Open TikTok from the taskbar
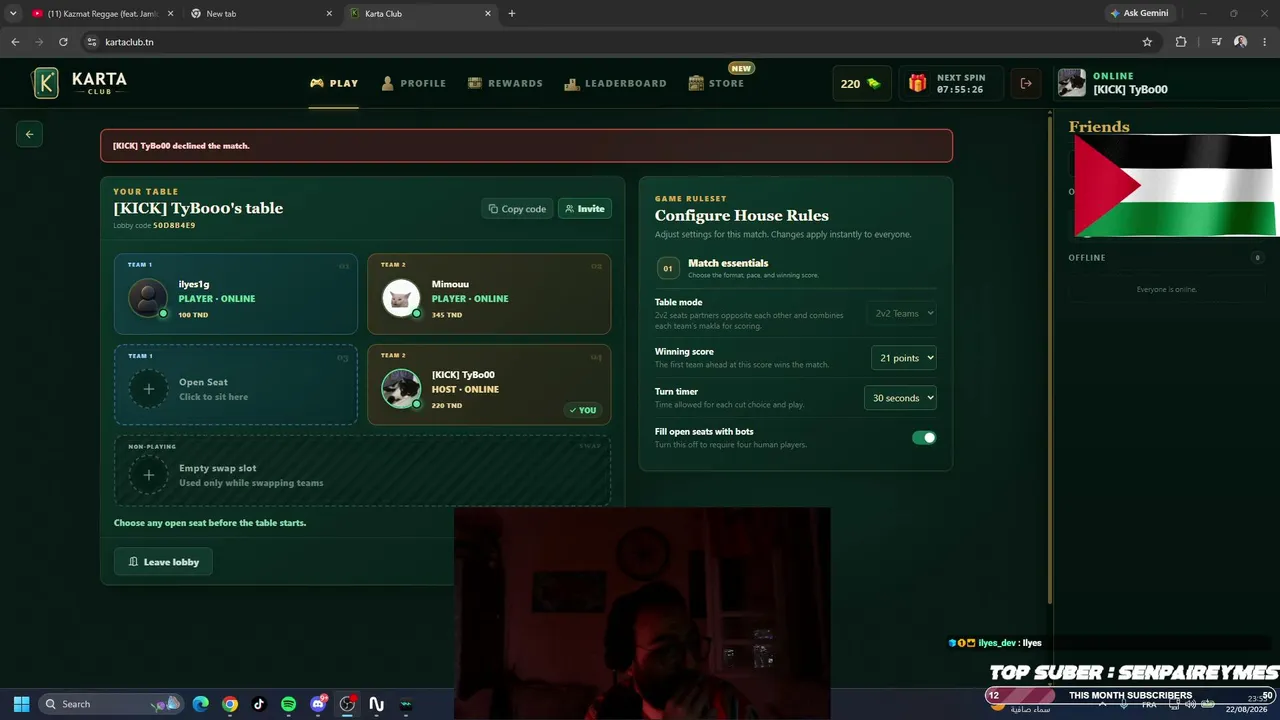 point(259,704)
